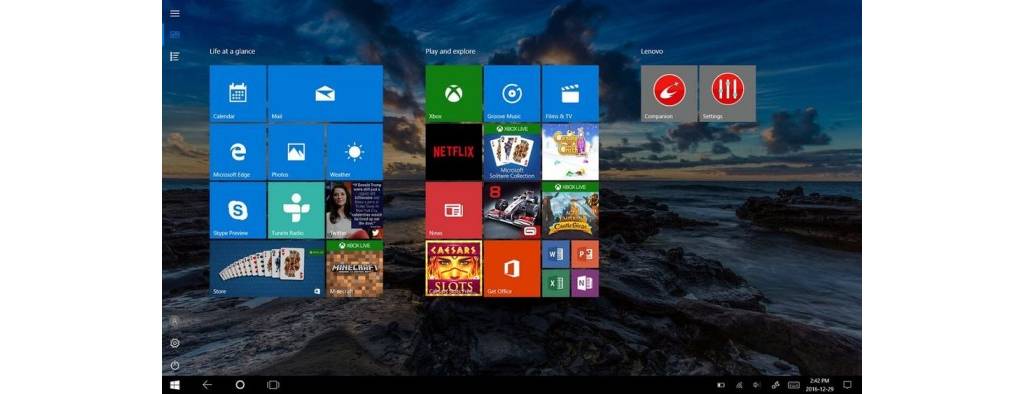Open the small Word tile
Viewport: 1024px width, 394px height.
556,254
